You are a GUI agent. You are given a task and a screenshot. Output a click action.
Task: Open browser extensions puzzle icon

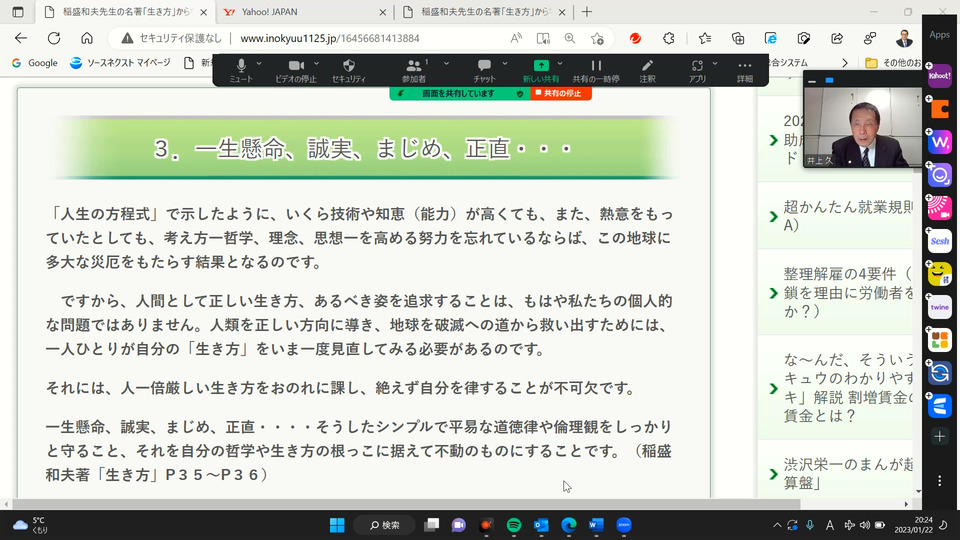(x=669, y=38)
